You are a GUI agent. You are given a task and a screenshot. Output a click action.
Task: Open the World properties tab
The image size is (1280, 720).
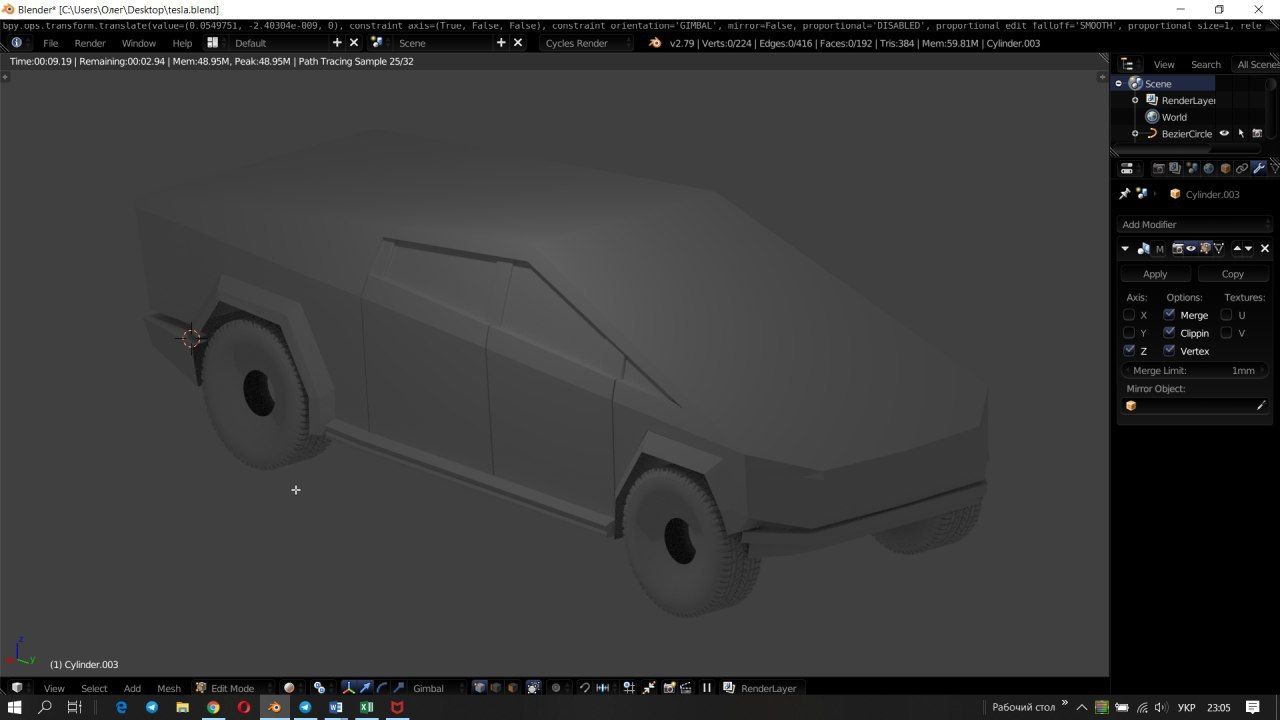(1208, 168)
